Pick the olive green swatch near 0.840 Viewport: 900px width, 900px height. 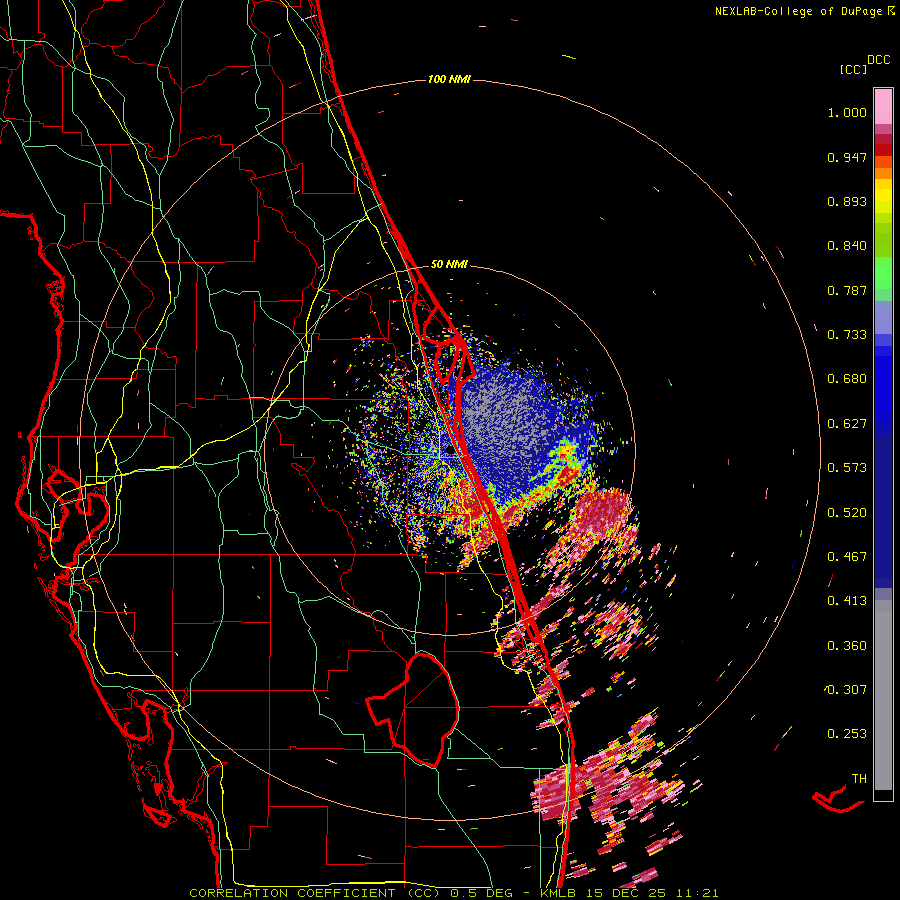pos(883,240)
